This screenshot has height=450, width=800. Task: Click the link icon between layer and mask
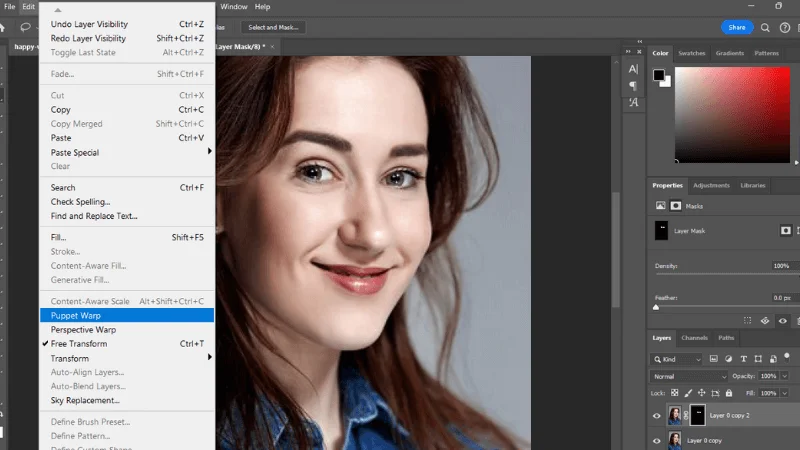(686, 415)
